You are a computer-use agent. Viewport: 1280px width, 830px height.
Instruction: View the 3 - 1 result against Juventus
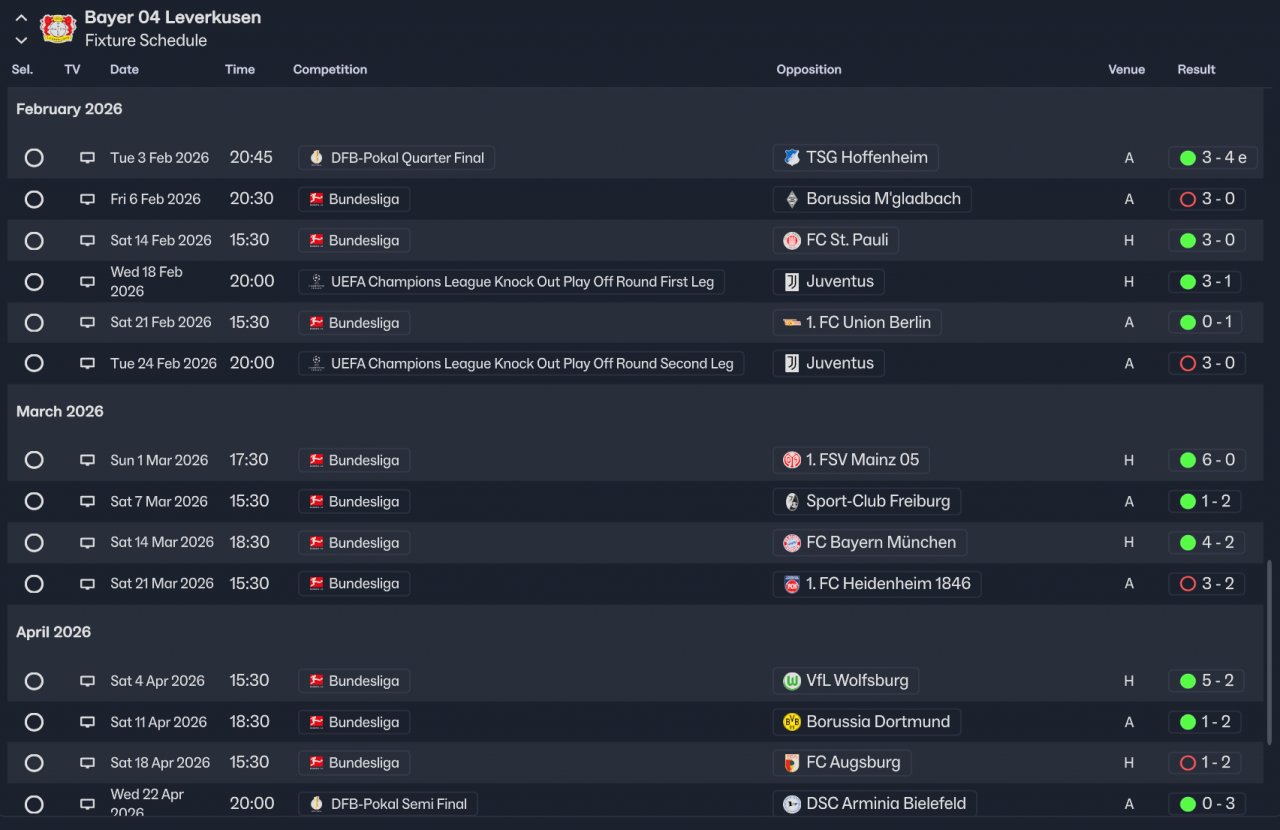pos(1205,282)
